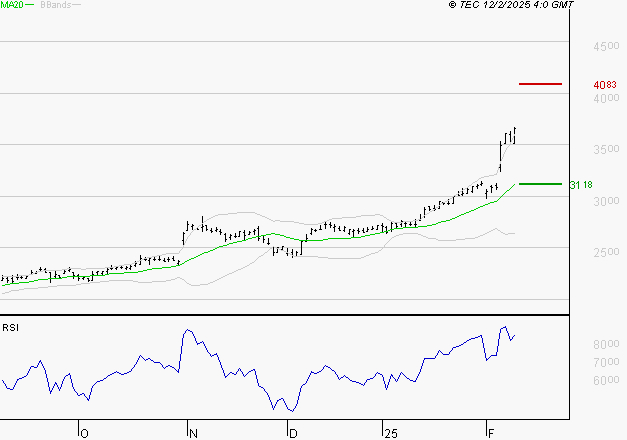
Task: Click the most recent price bar near 3600
Action: click(x=514, y=134)
